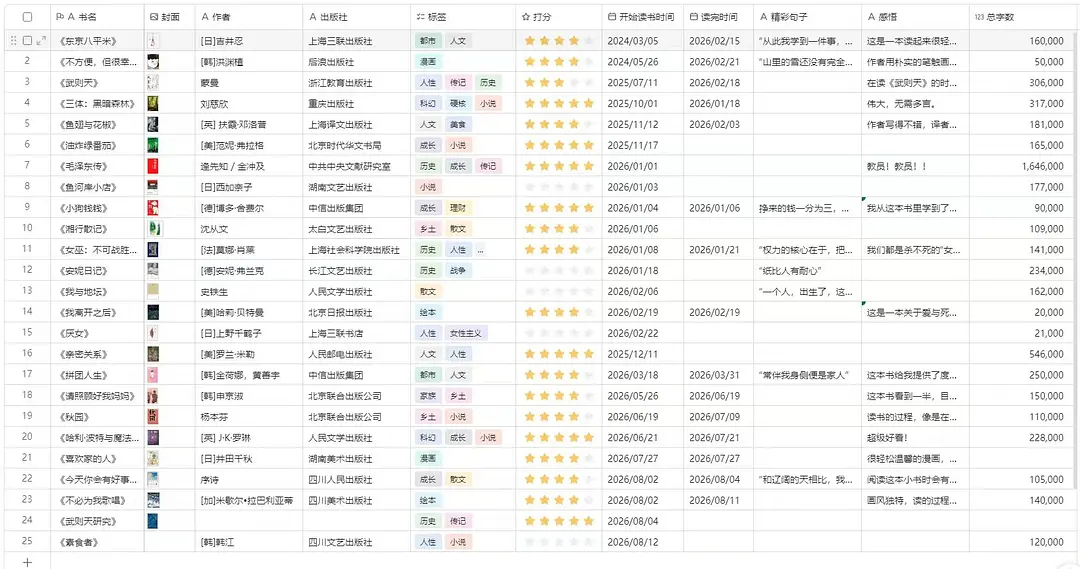Select the publisher cell 人民邮电出版社

click(x=357, y=354)
